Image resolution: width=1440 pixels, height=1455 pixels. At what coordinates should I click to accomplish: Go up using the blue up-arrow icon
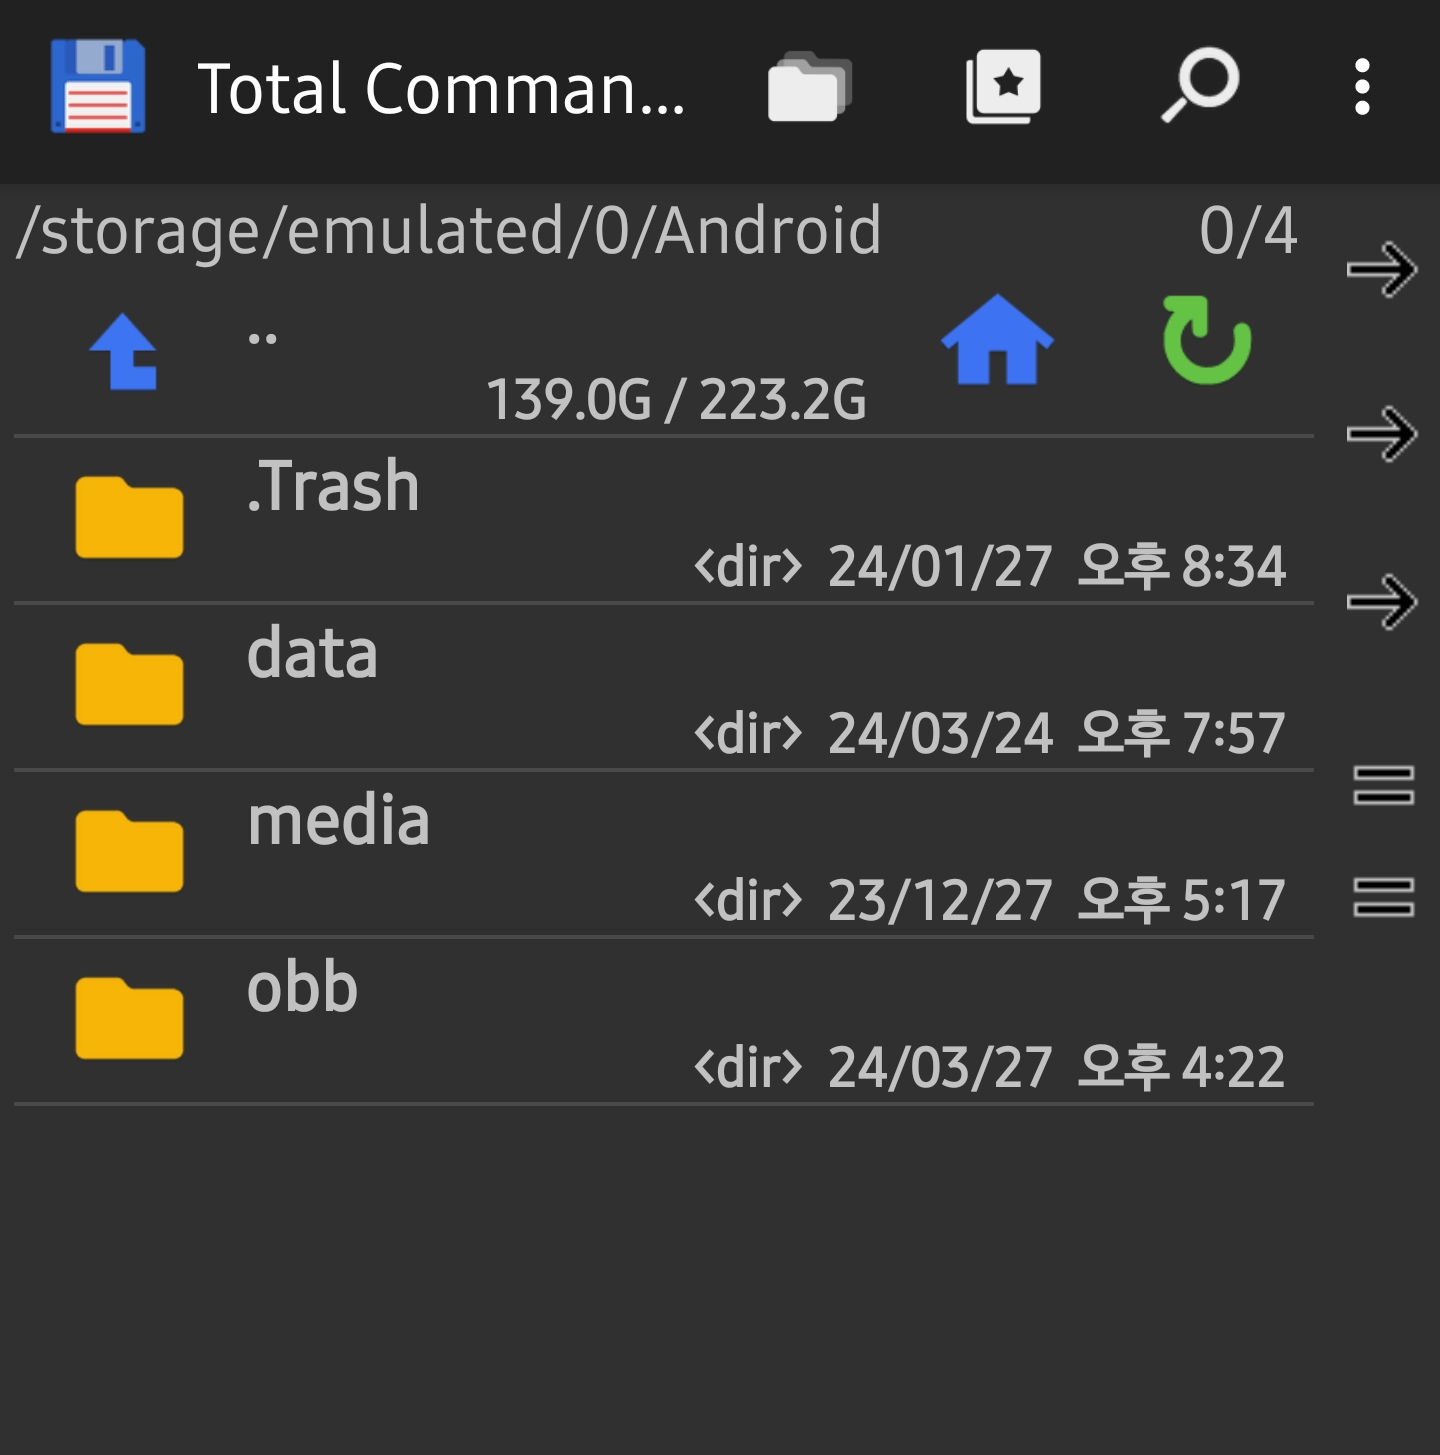(124, 351)
